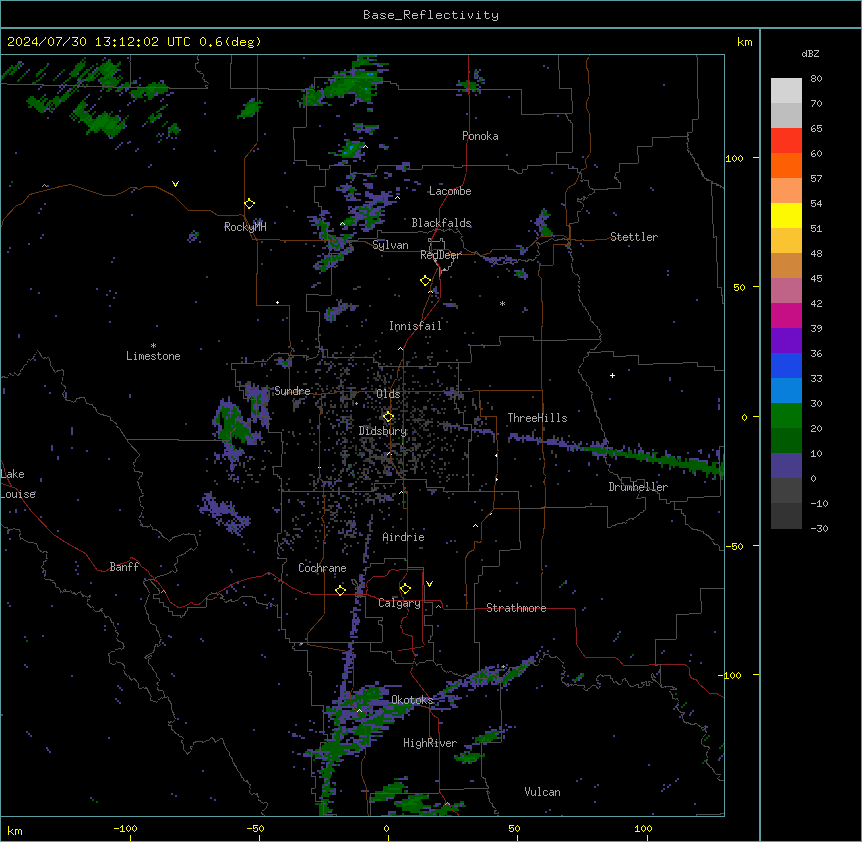Select the yellow diamond between Olds and Didsbury
The height and width of the screenshot is (842, 862).
(388, 417)
